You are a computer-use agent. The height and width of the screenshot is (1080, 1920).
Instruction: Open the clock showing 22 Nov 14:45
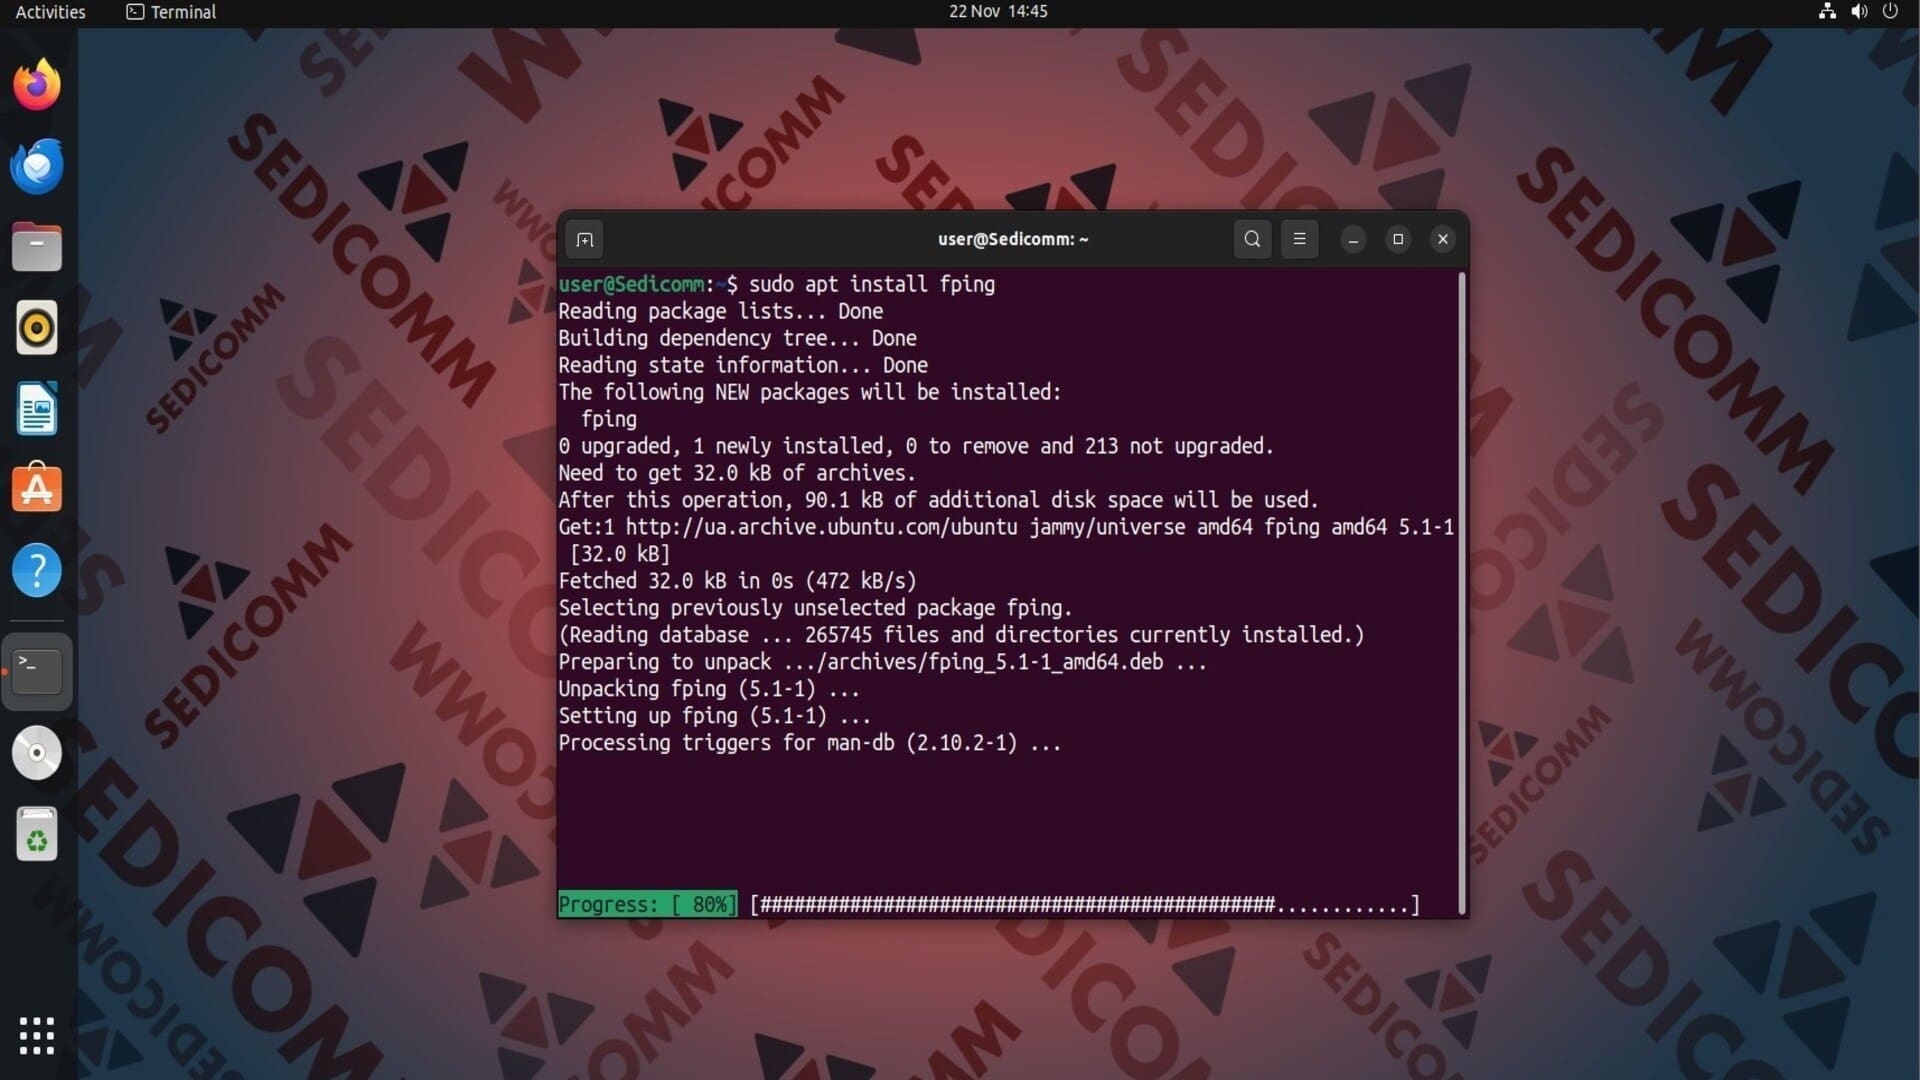tap(998, 12)
